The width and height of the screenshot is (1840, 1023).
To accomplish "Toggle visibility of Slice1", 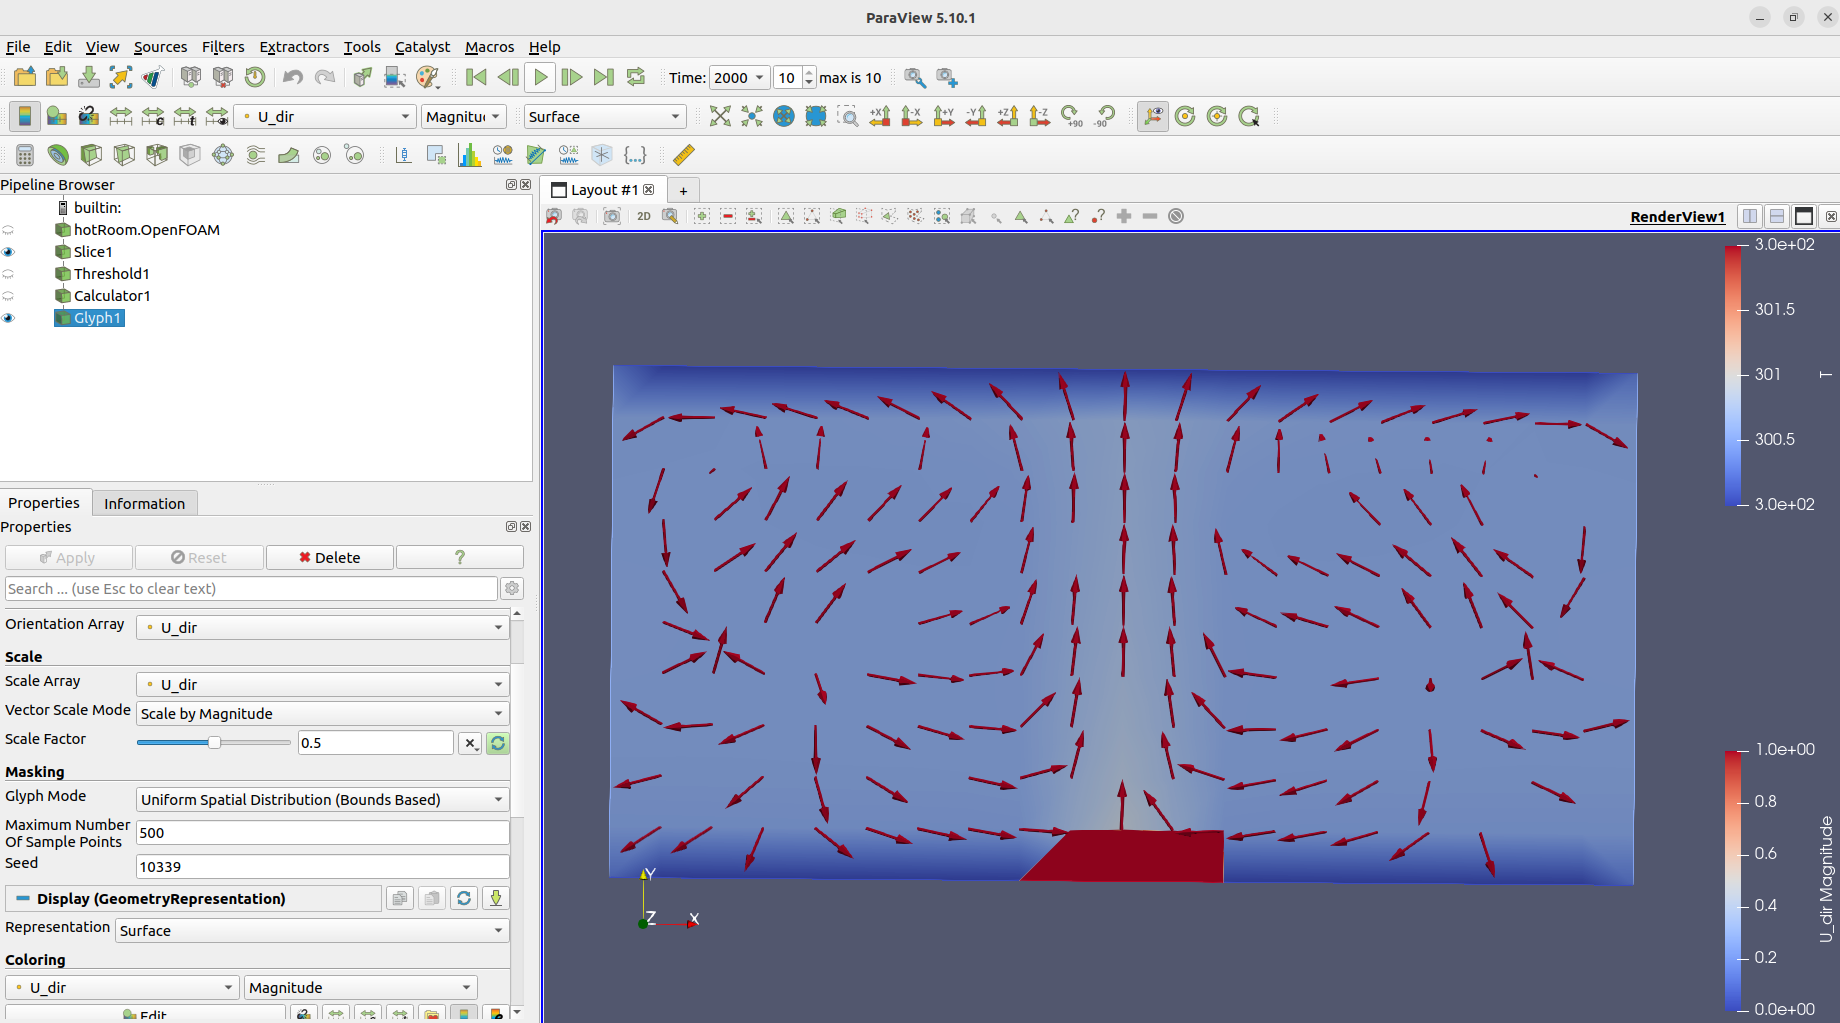I will [x=8, y=251].
